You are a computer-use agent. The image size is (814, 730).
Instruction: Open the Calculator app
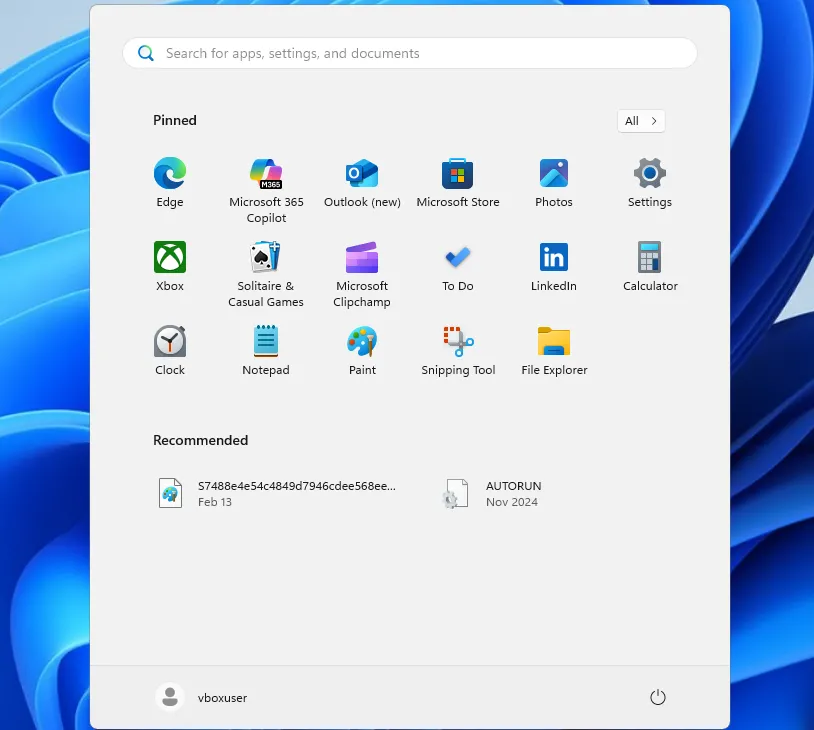click(x=650, y=266)
